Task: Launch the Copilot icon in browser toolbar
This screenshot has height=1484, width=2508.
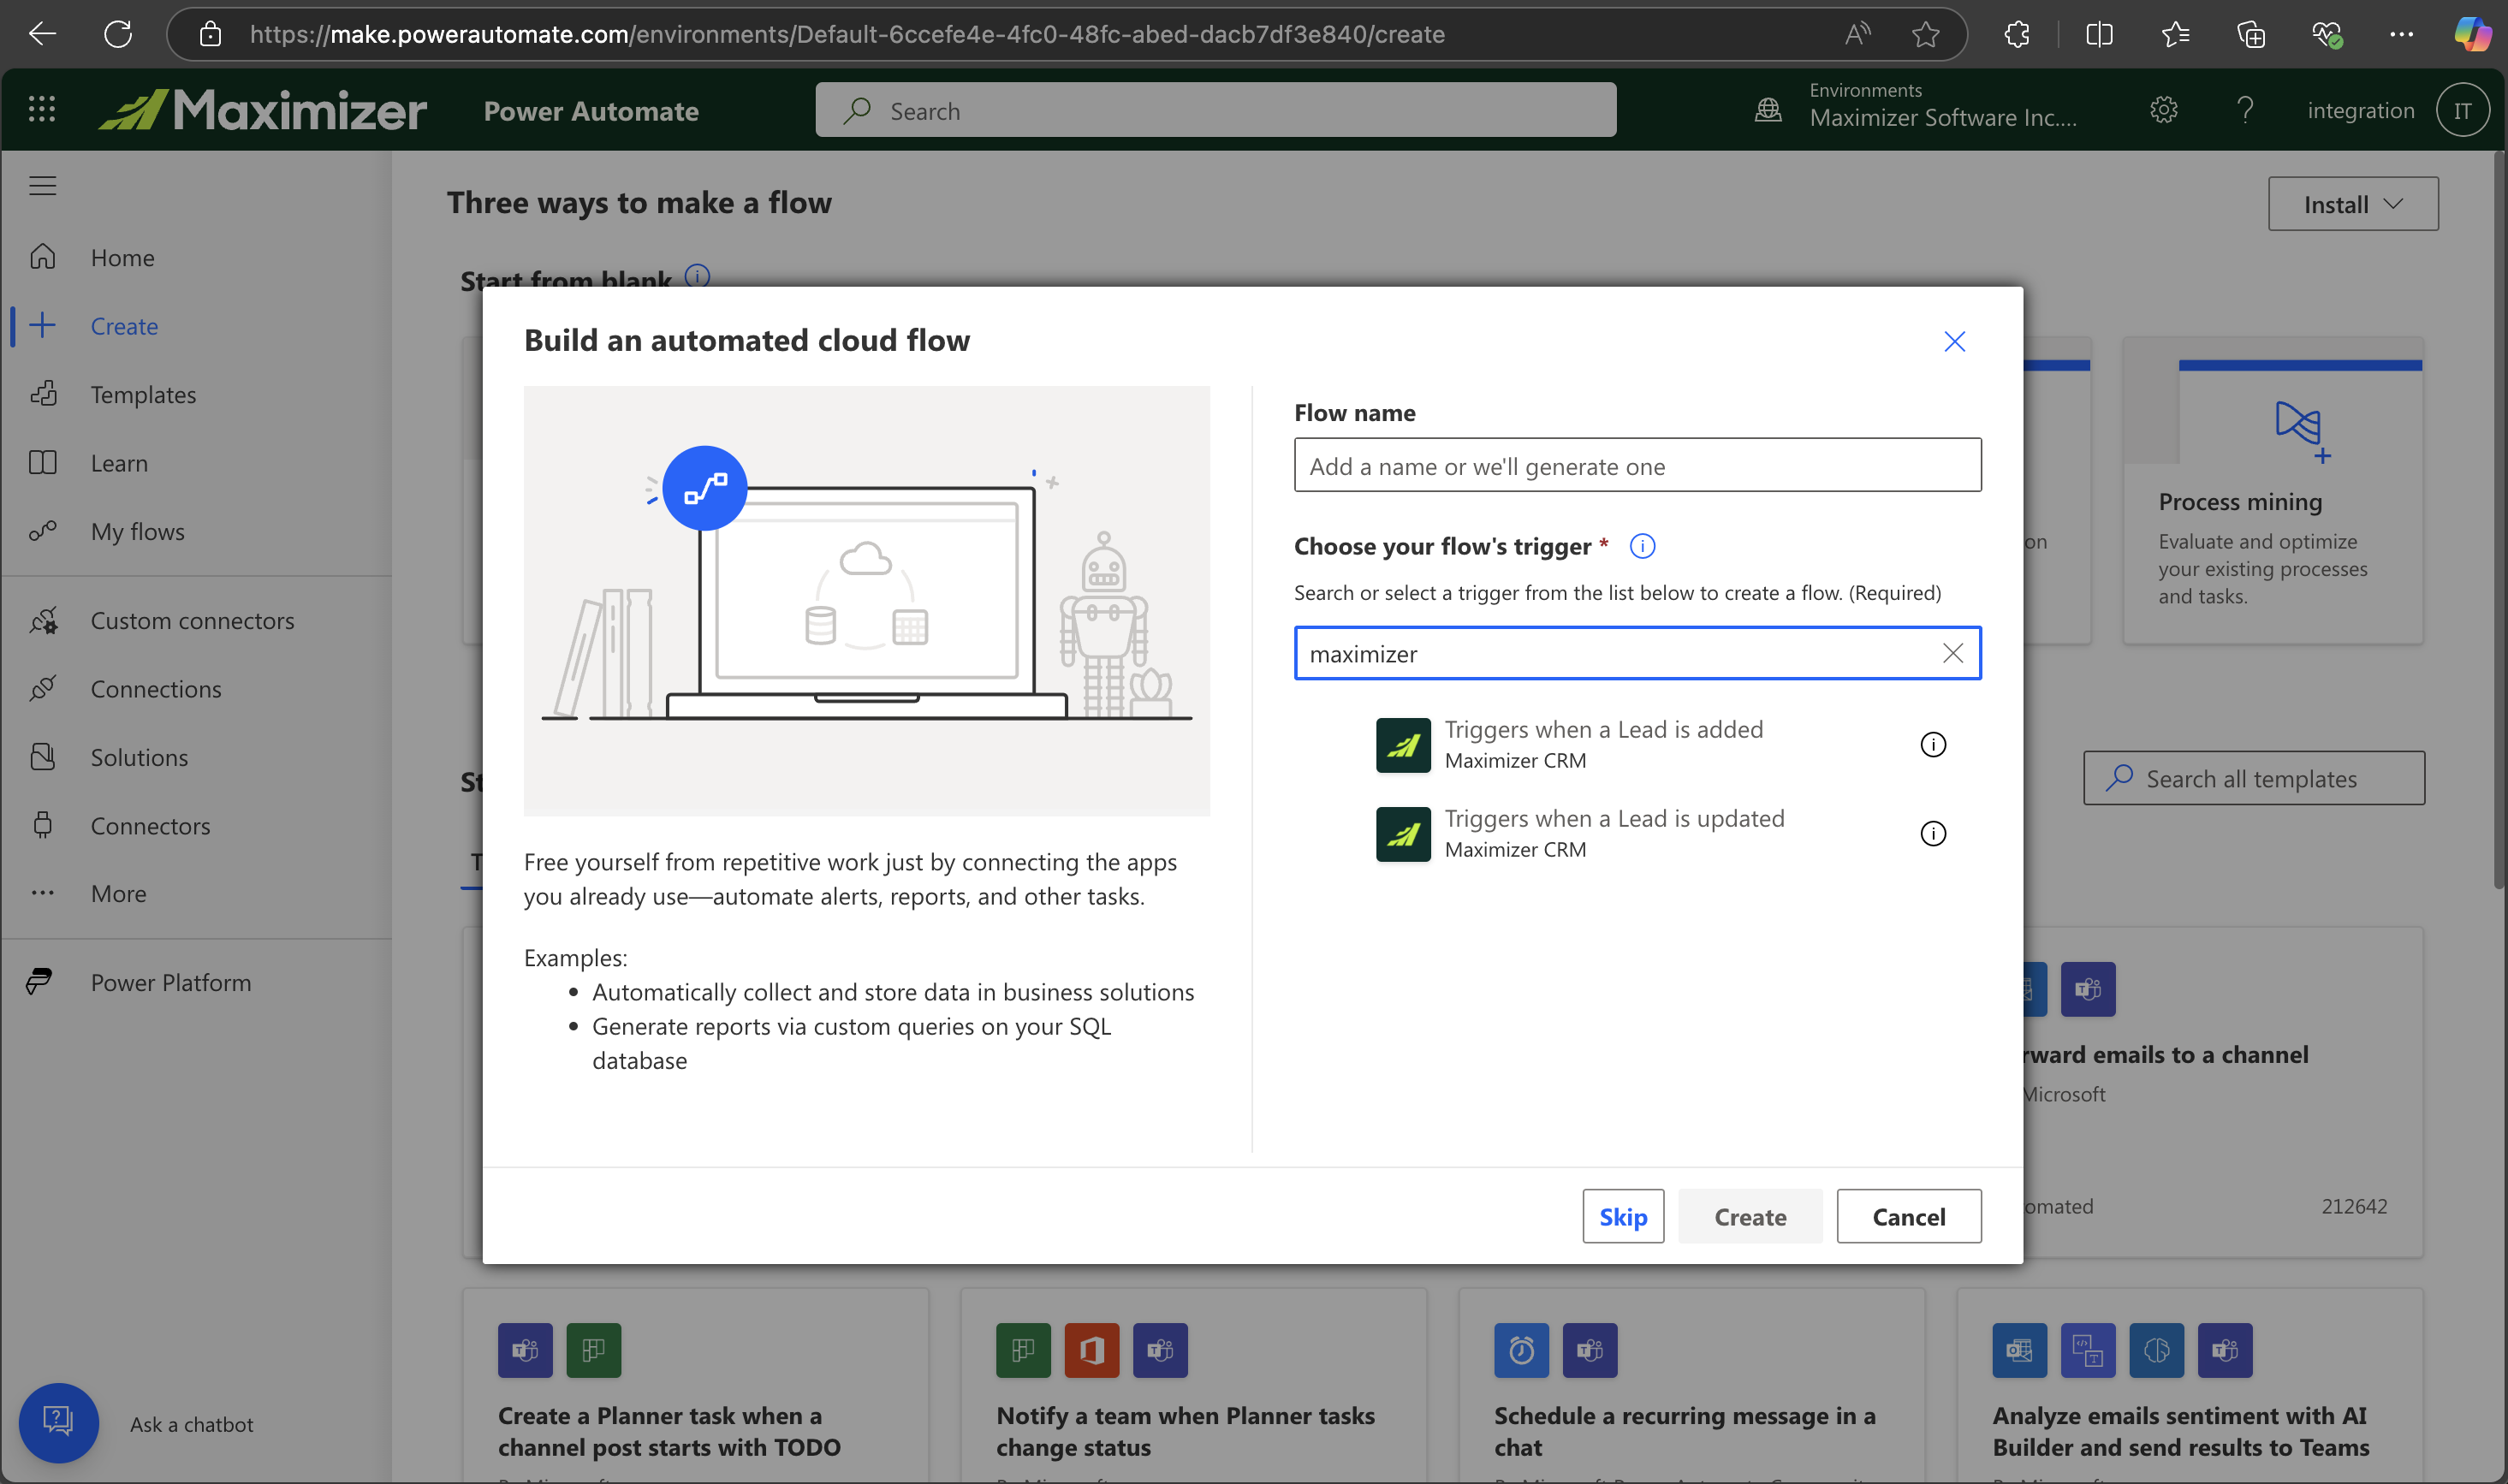Action: 2472,34
